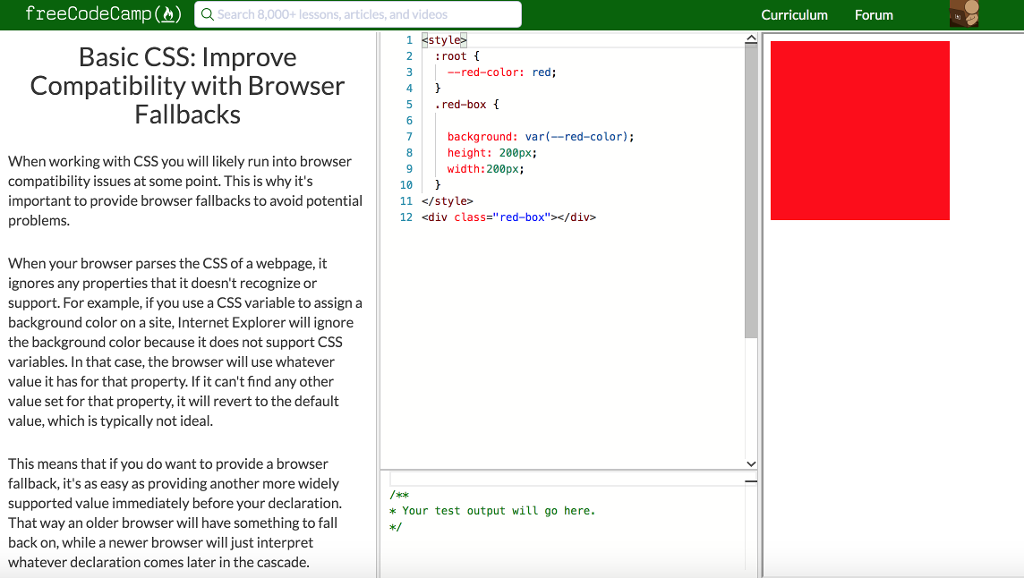Open the user profile avatar

(x=962, y=14)
